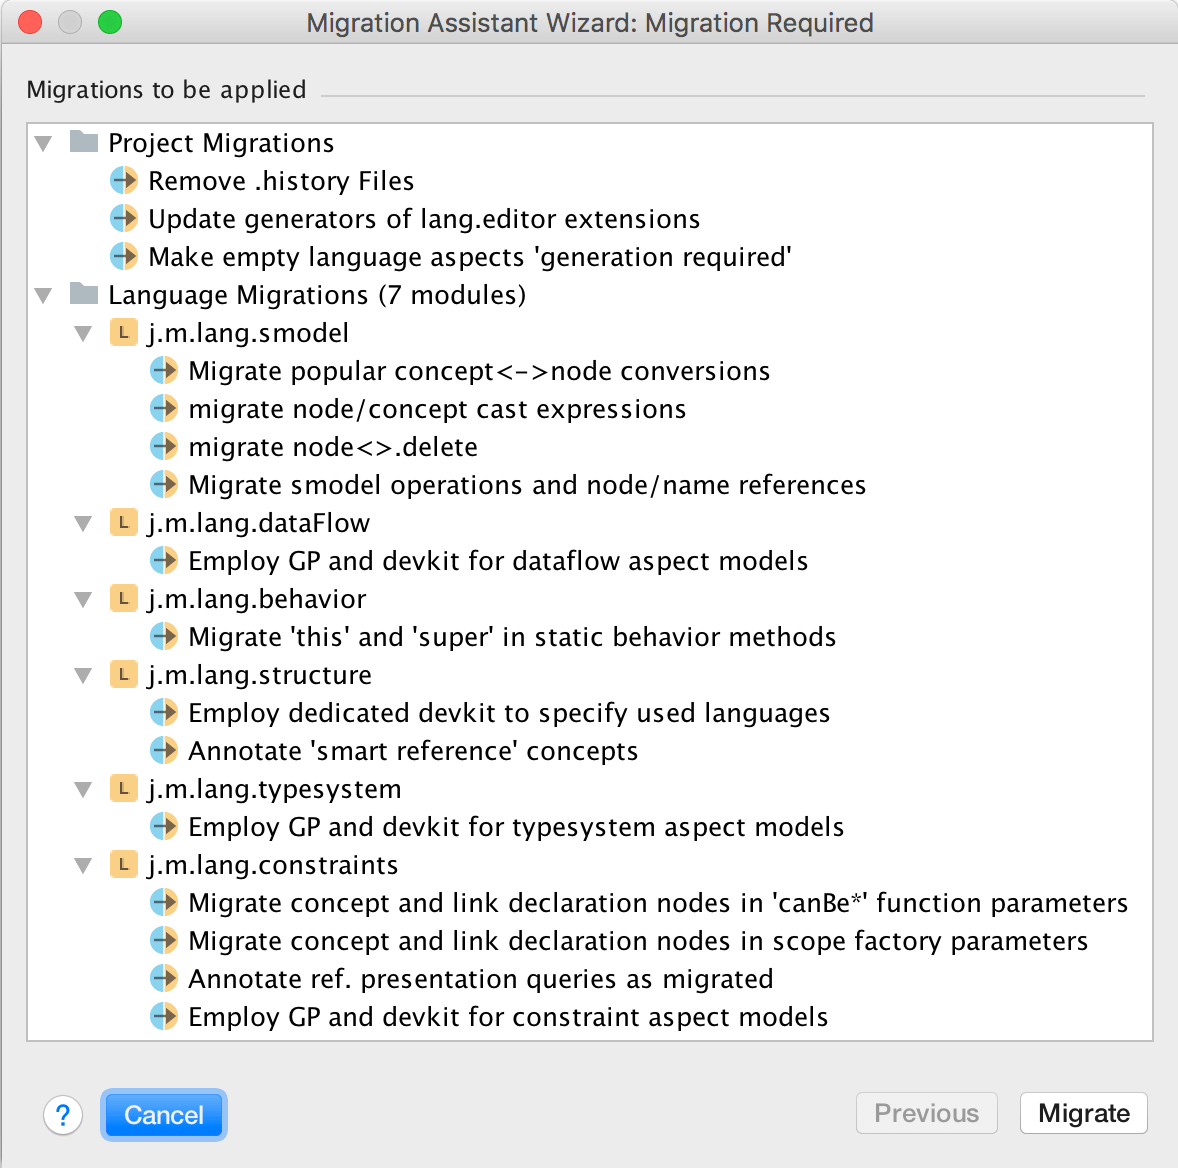Open the help dialog

63,1114
